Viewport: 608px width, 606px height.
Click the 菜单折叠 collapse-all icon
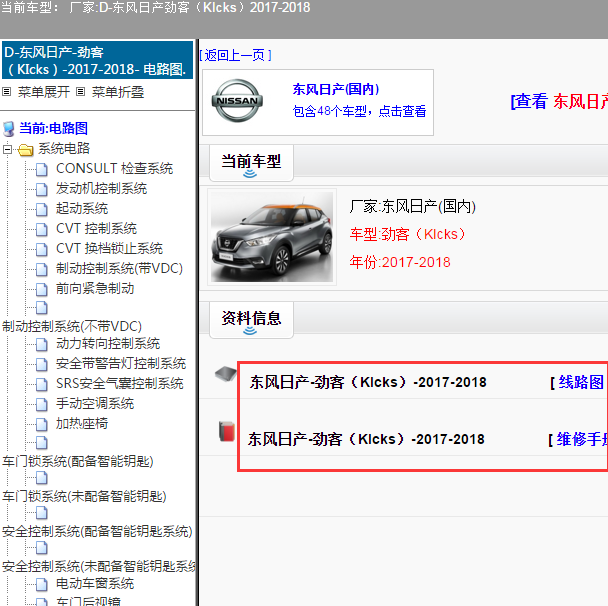pos(80,92)
